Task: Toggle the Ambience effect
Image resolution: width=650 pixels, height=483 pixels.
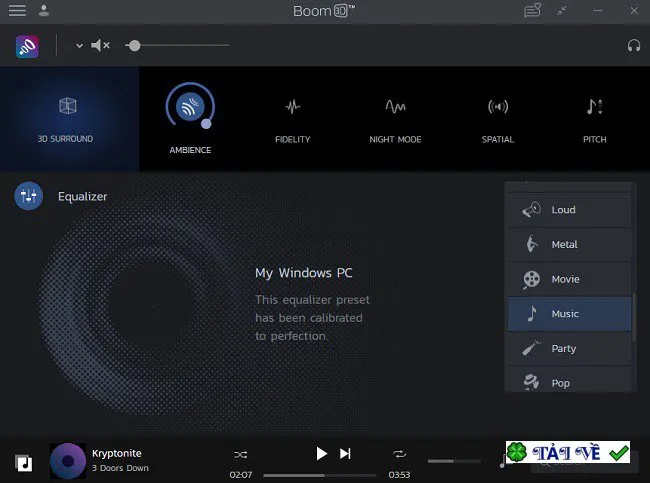Action: tap(190, 107)
